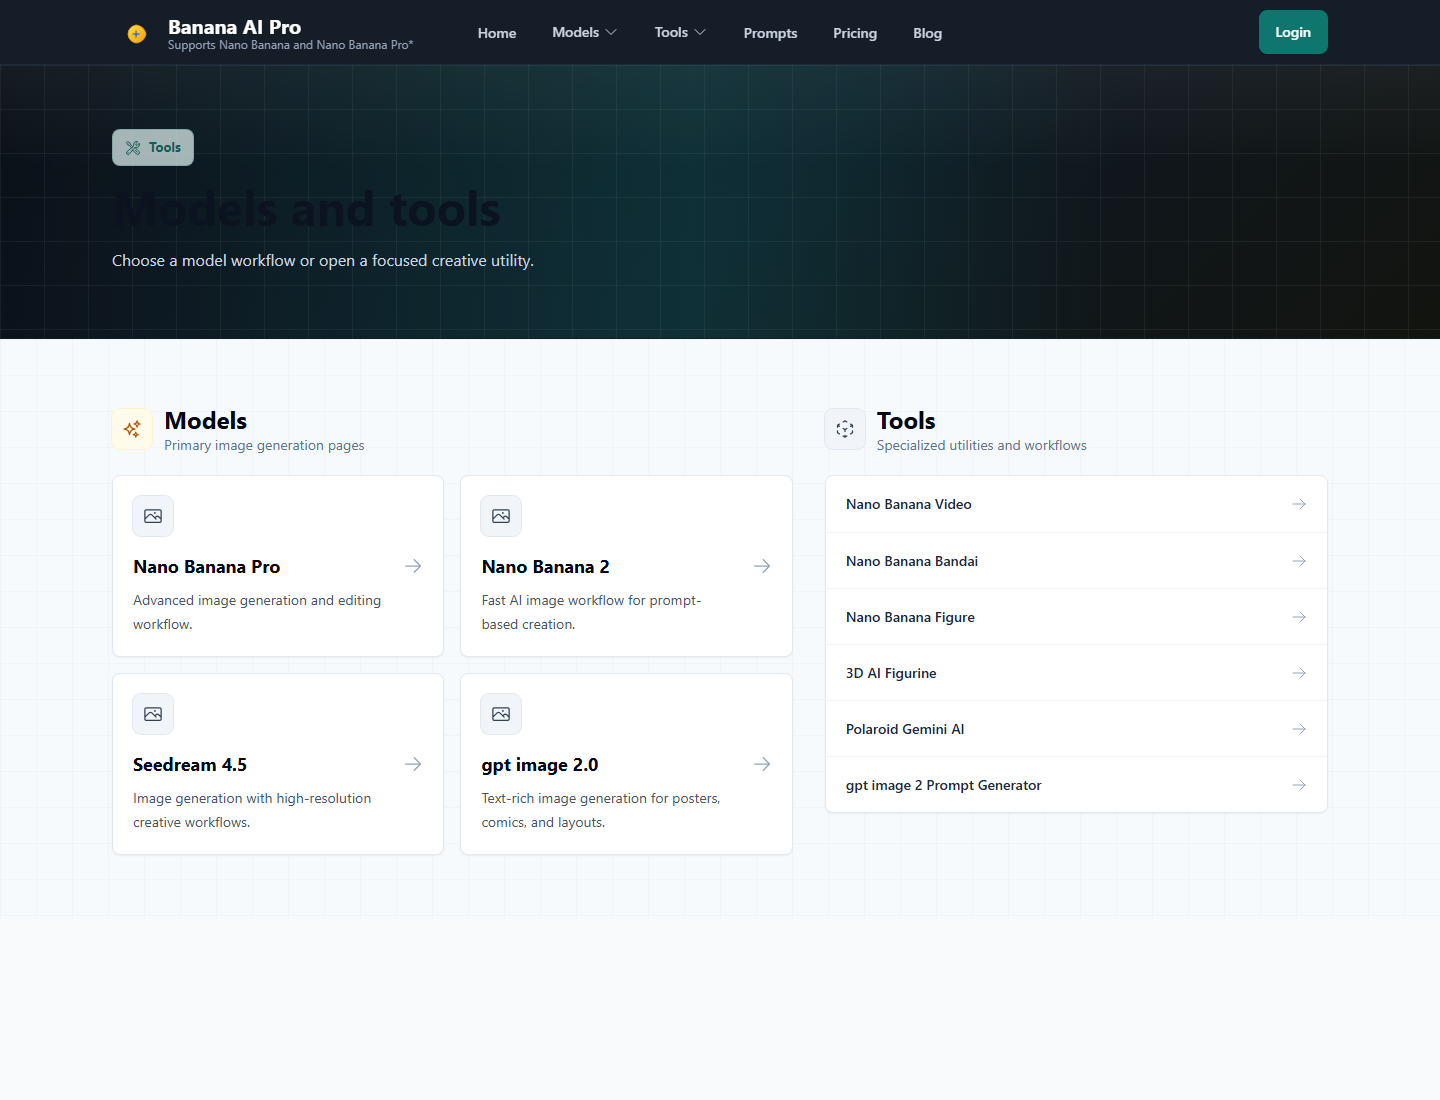Click 'Advanced image generation and editing workflow.' text
The image size is (1440, 1100).
257,612
